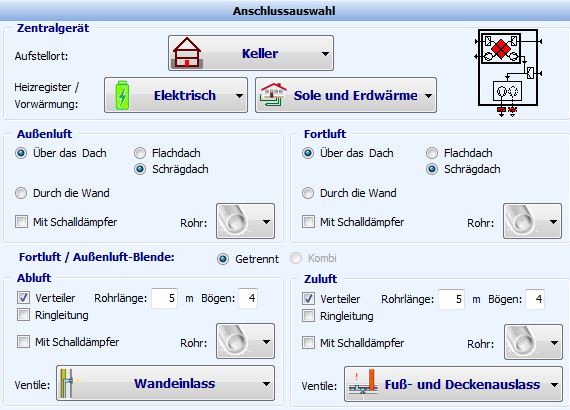Choose Flachdach option under Außenluft
Image resolution: width=570 pixels, height=410 pixels.
[140, 153]
